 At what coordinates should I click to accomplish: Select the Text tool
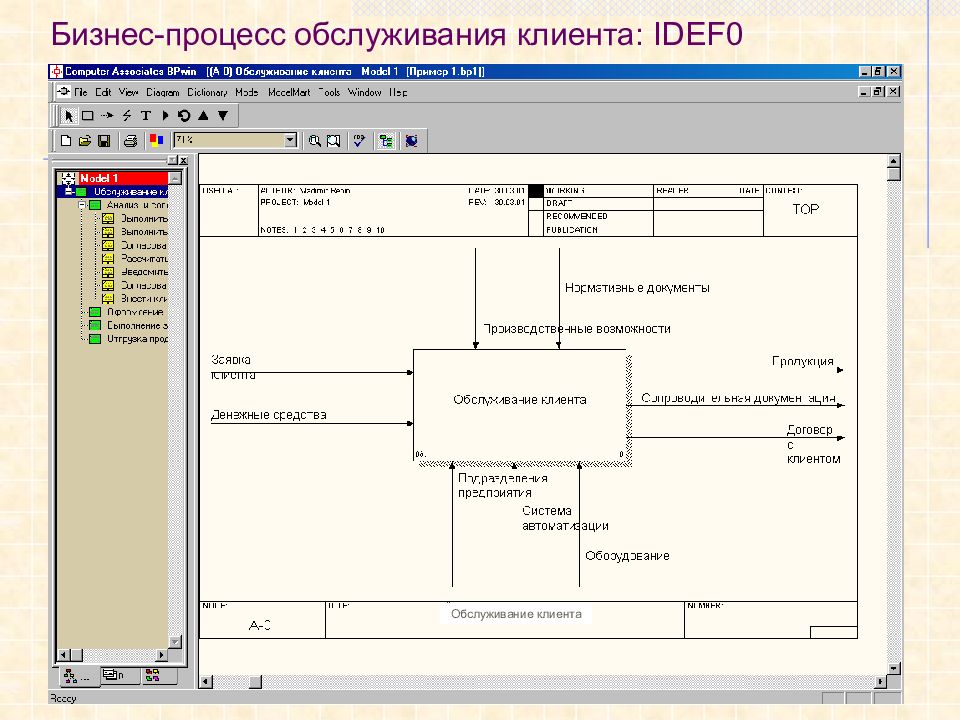pyautogui.click(x=146, y=115)
